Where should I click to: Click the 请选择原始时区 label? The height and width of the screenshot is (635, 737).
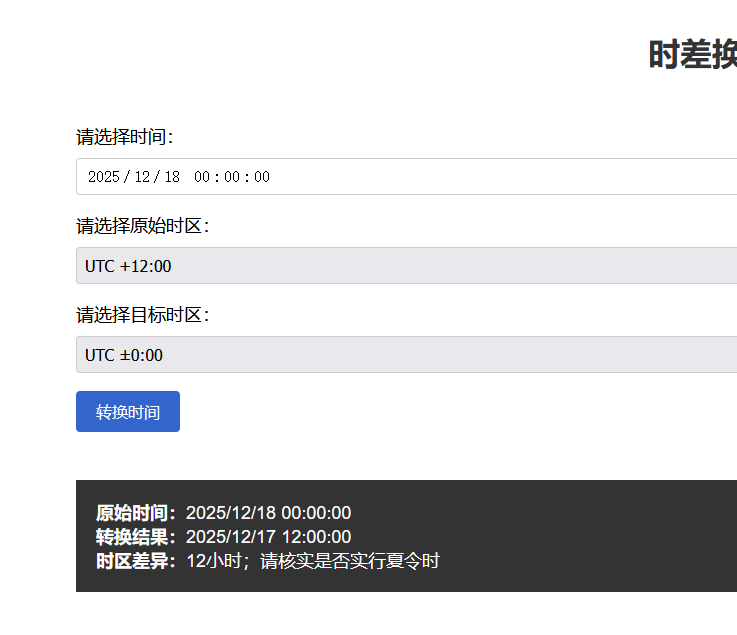142,226
